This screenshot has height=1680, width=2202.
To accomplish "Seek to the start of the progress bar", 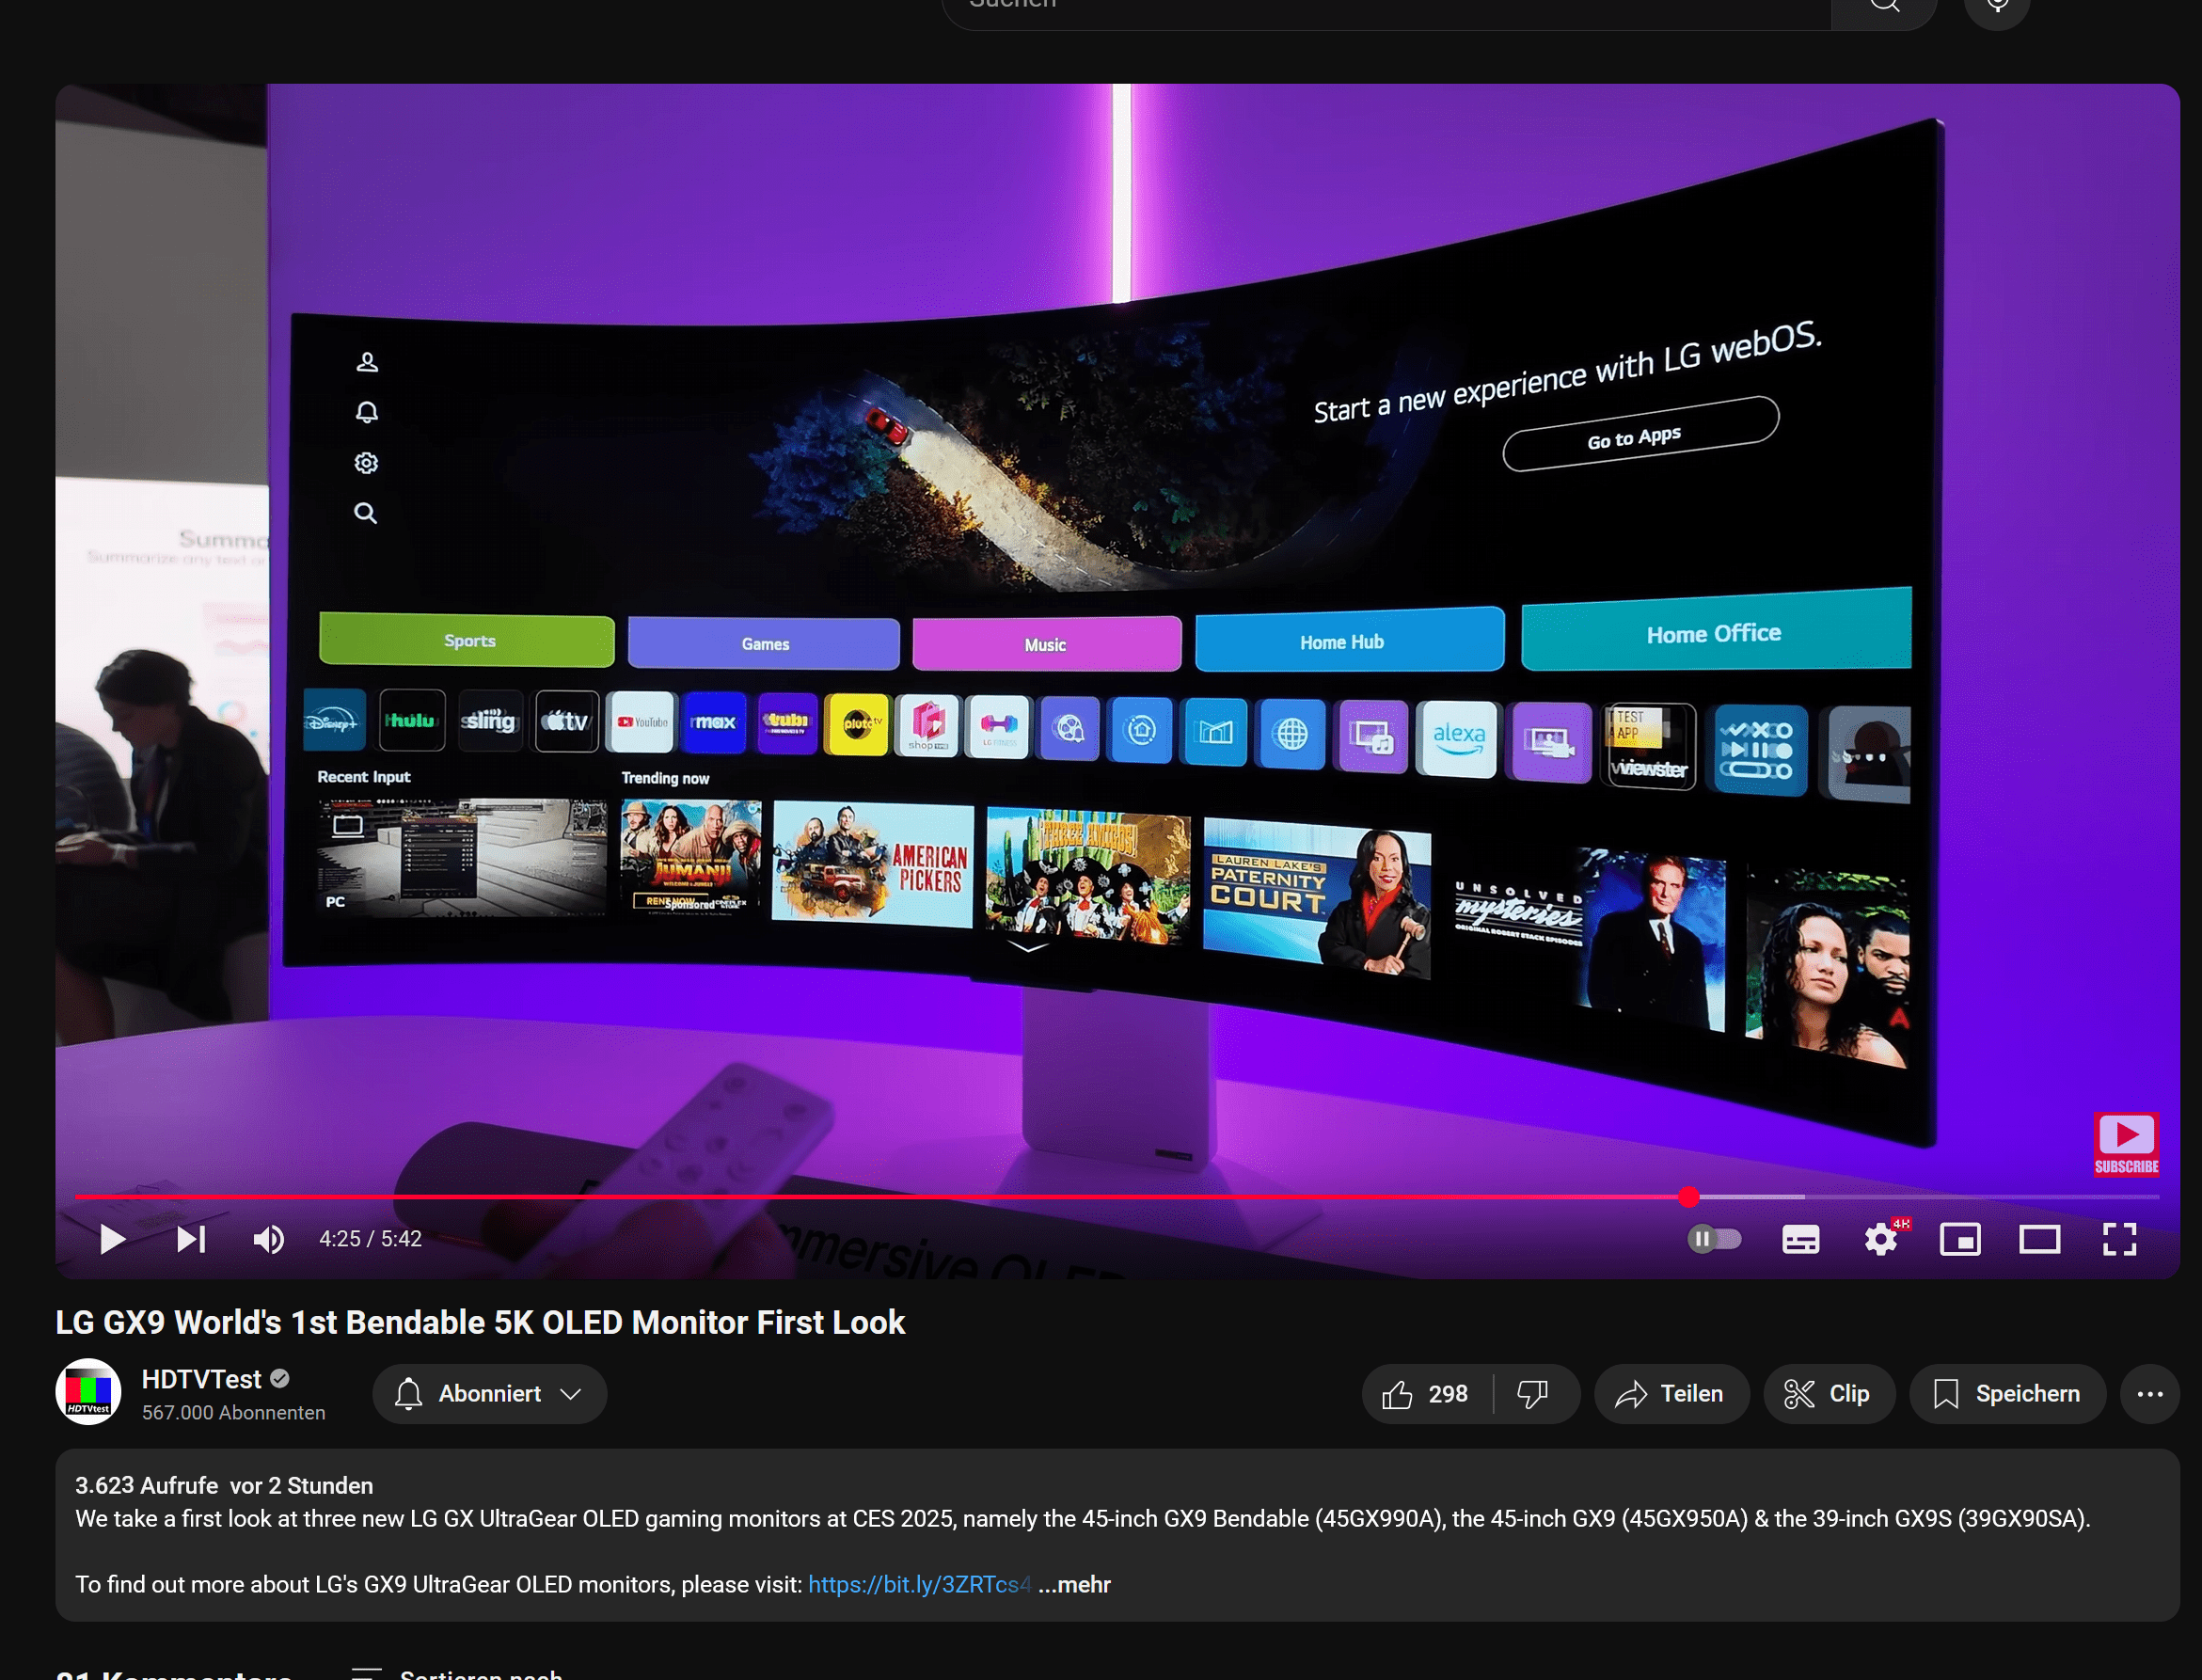I will [78, 1196].
